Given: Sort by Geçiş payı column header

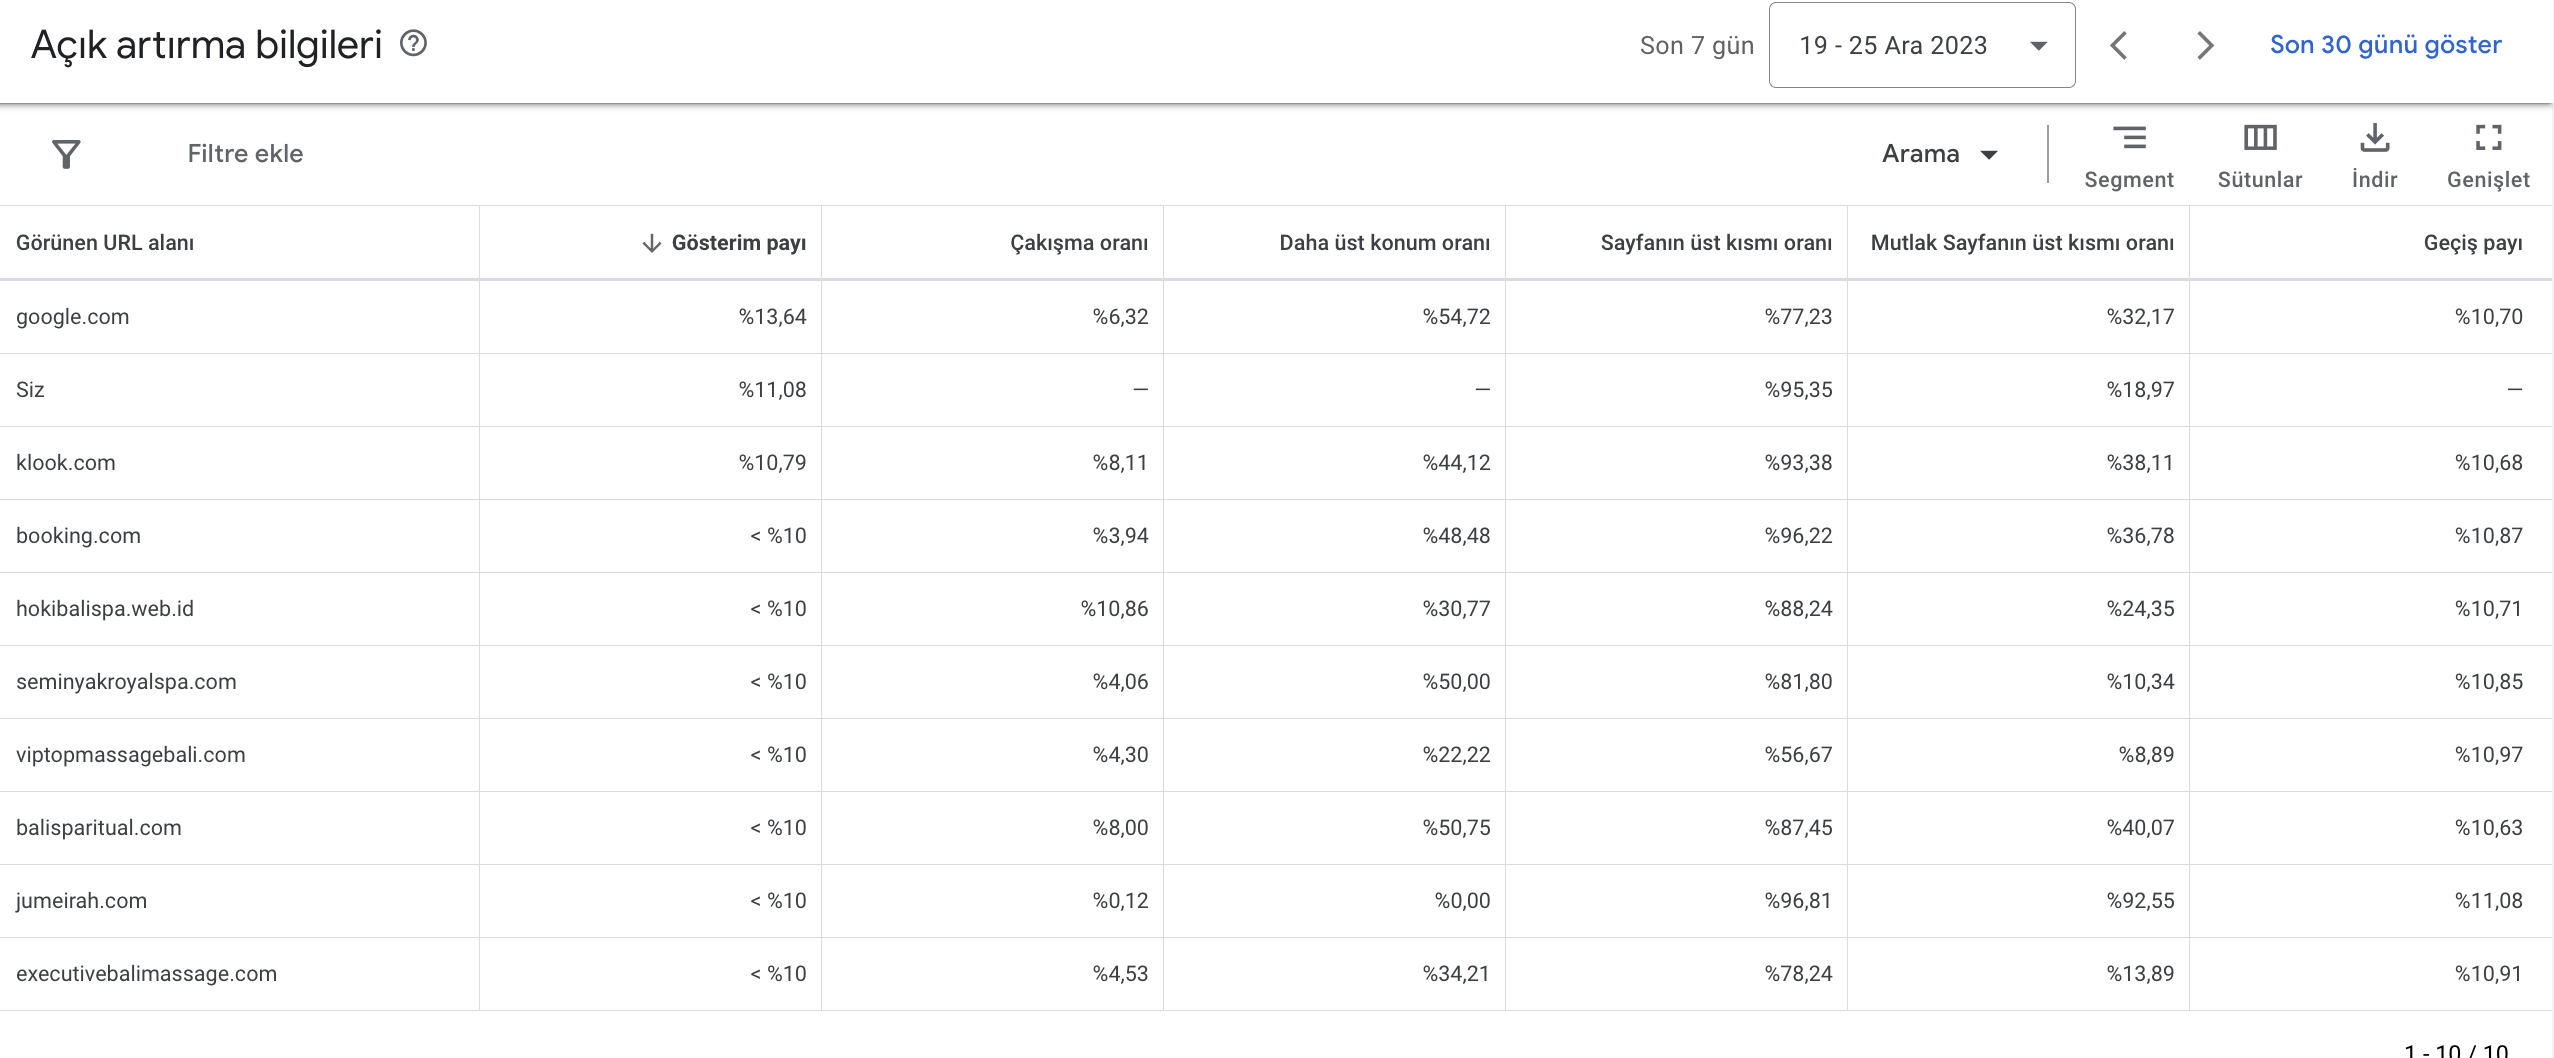Looking at the screenshot, I should point(2472,243).
